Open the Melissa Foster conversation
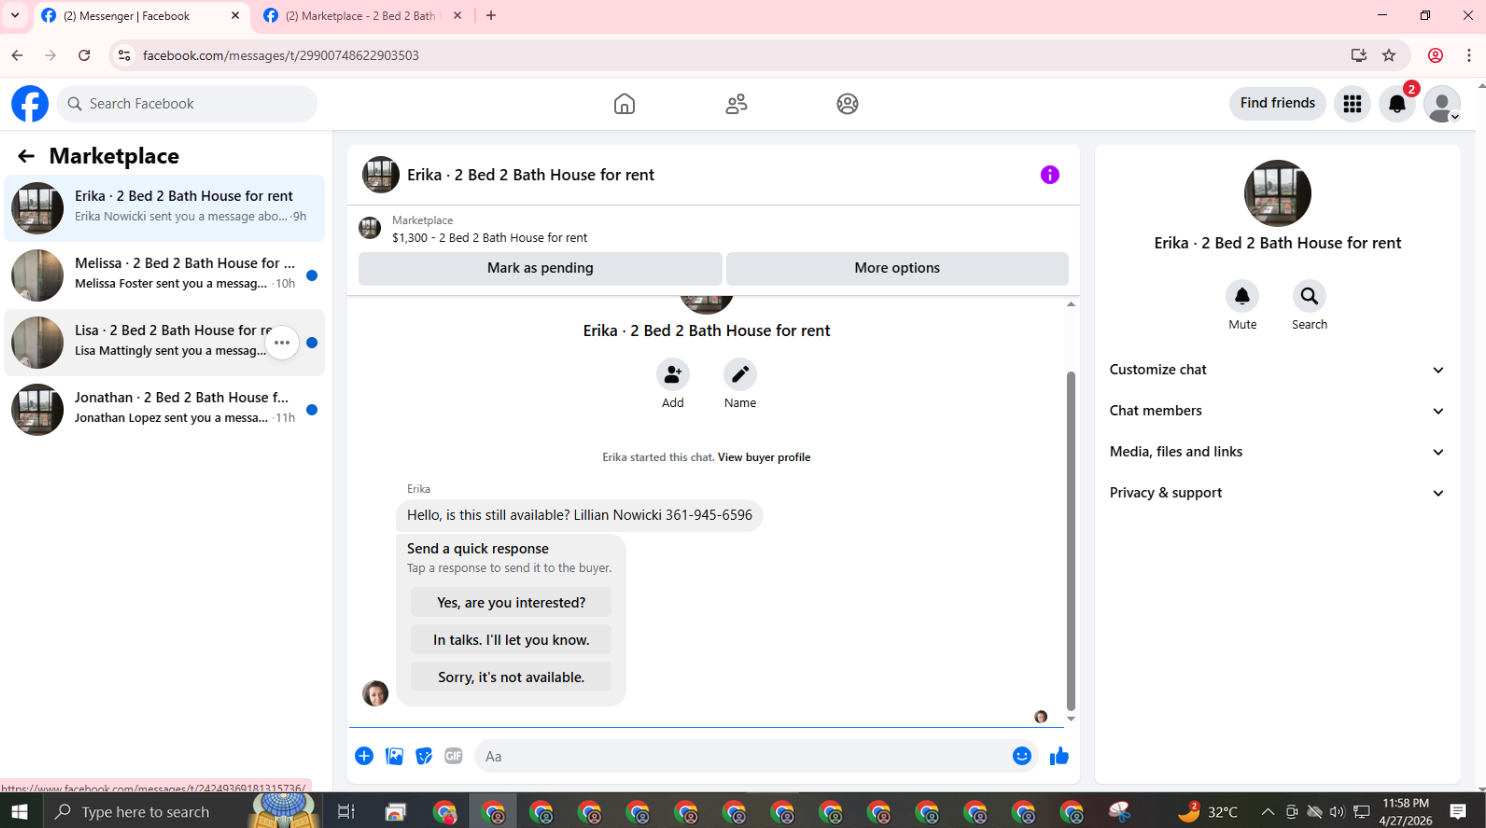Viewport: 1486px width, 828px height. click(165, 275)
